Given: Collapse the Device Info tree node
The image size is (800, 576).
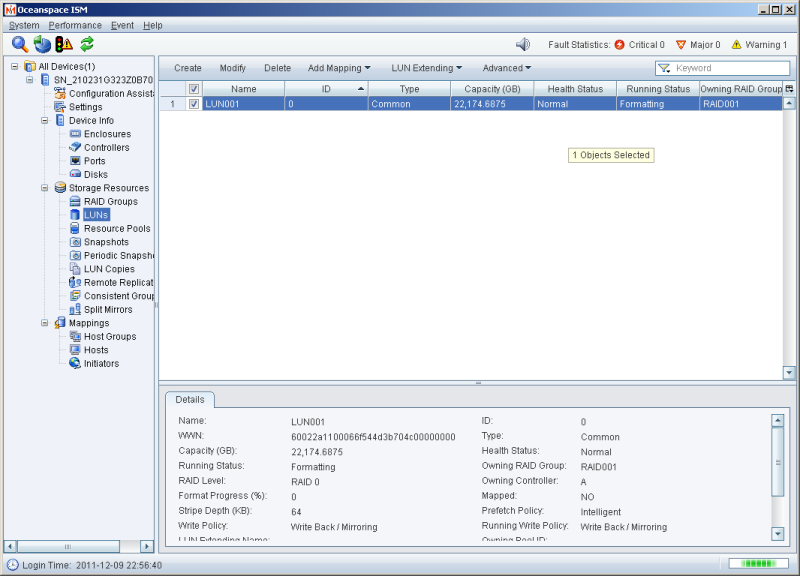Looking at the screenshot, I should click(45, 120).
